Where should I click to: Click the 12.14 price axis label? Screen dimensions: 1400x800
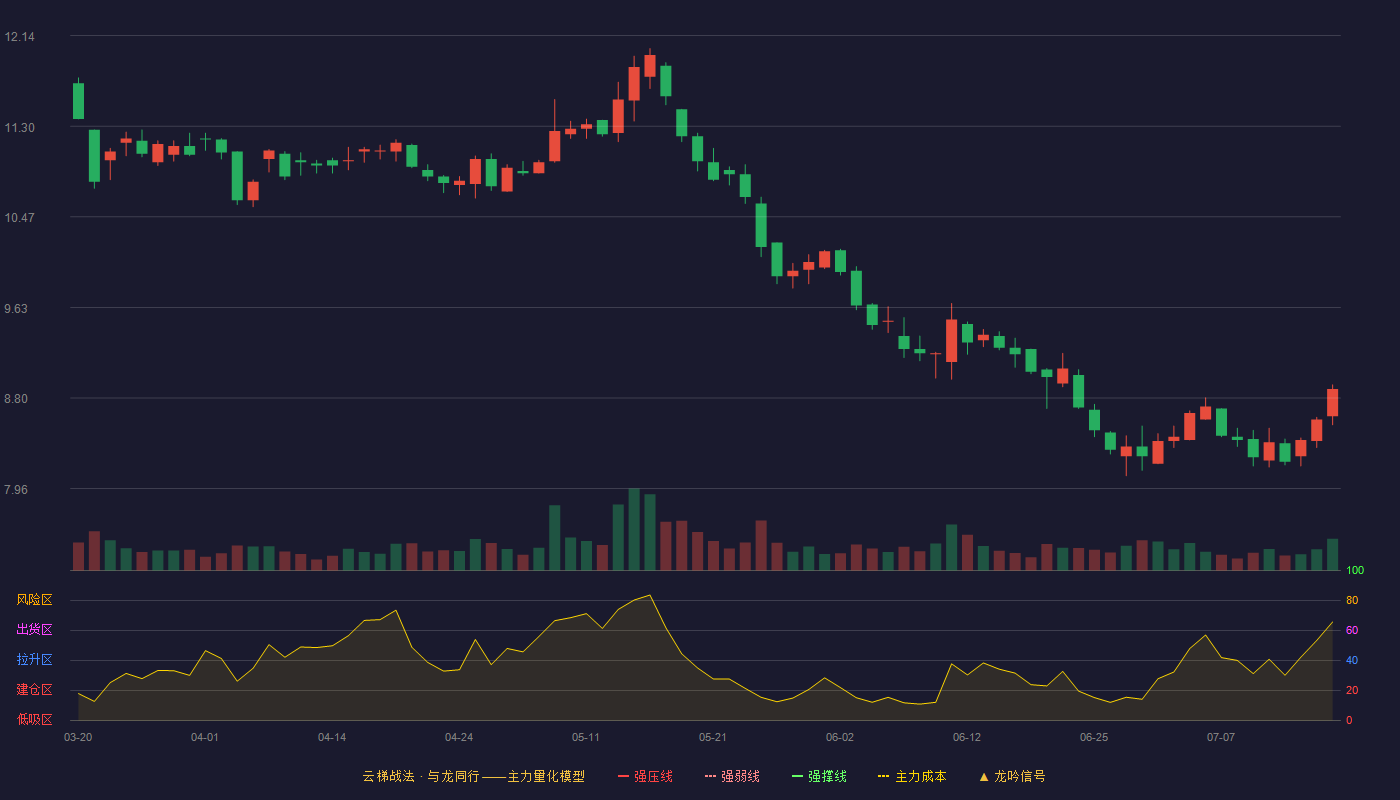pos(19,37)
